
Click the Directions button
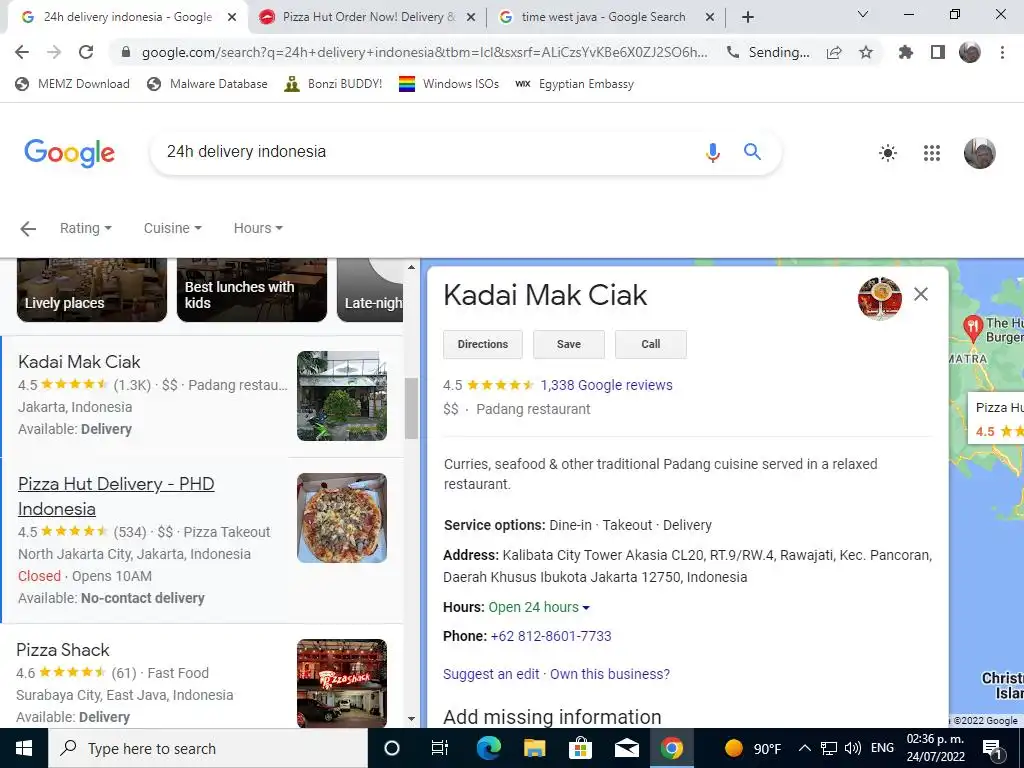483,344
